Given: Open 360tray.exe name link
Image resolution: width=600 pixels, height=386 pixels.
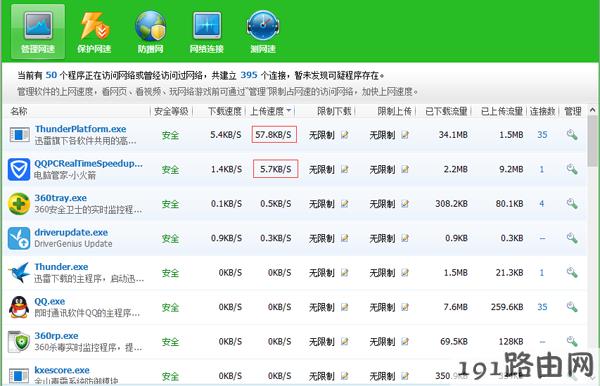Looking at the screenshot, I should pyautogui.click(x=60, y=198).
